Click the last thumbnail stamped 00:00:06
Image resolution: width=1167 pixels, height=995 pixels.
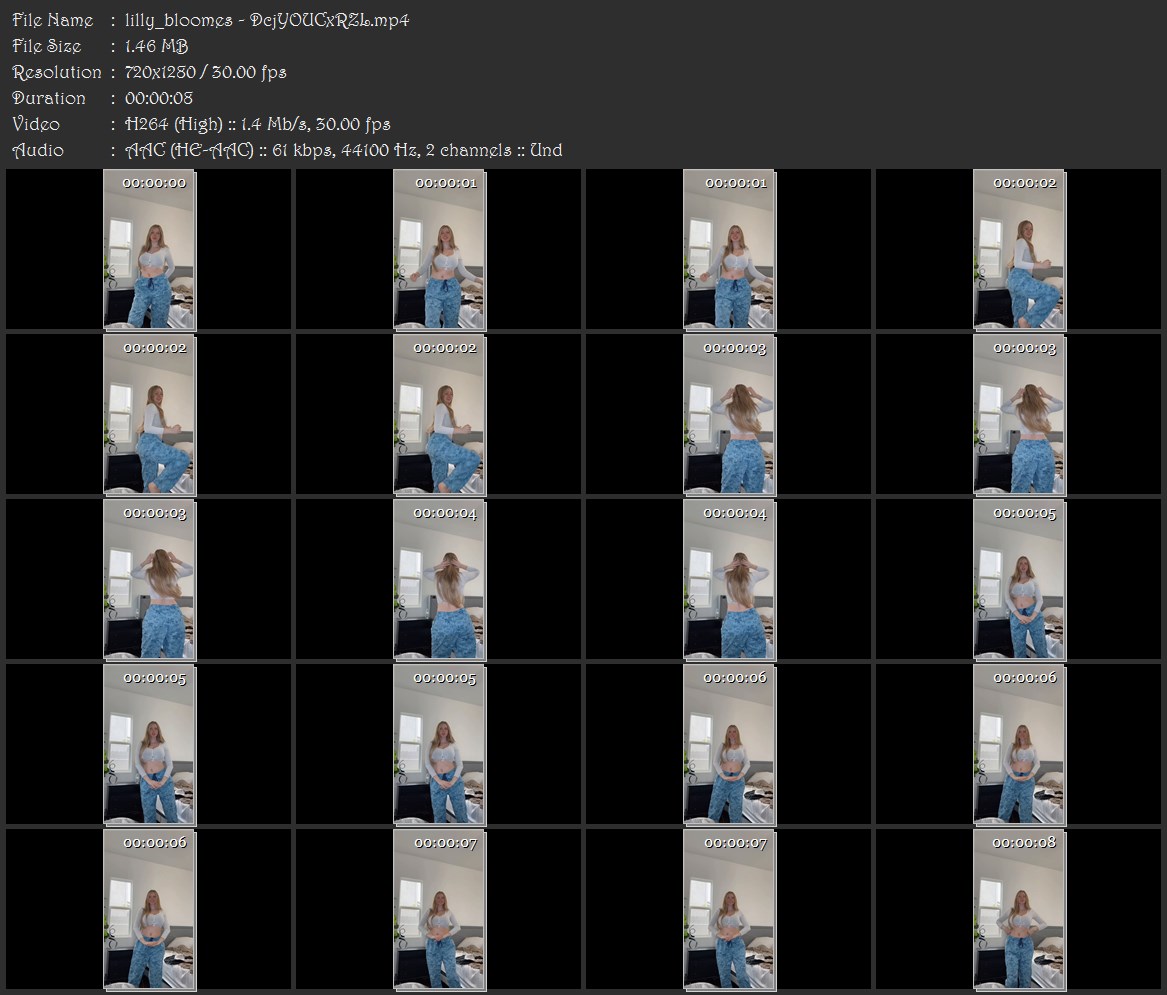149,910
